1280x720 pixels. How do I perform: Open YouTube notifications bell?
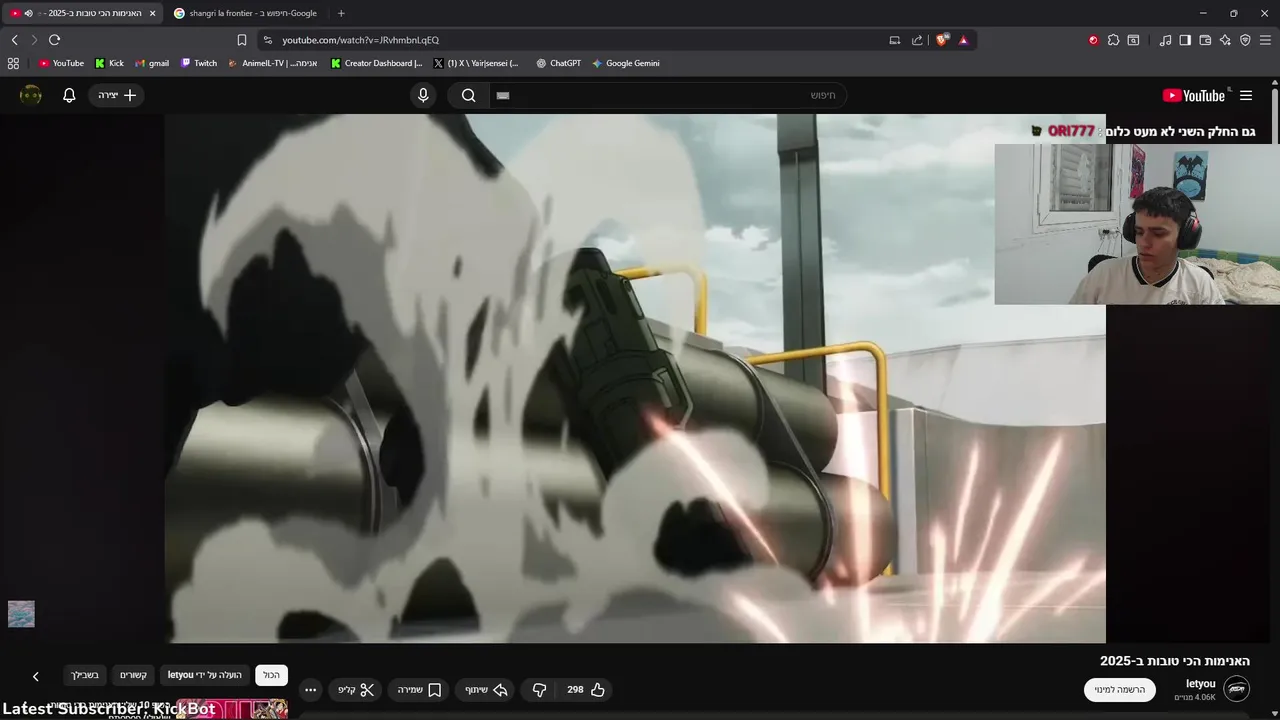(69, 95)
